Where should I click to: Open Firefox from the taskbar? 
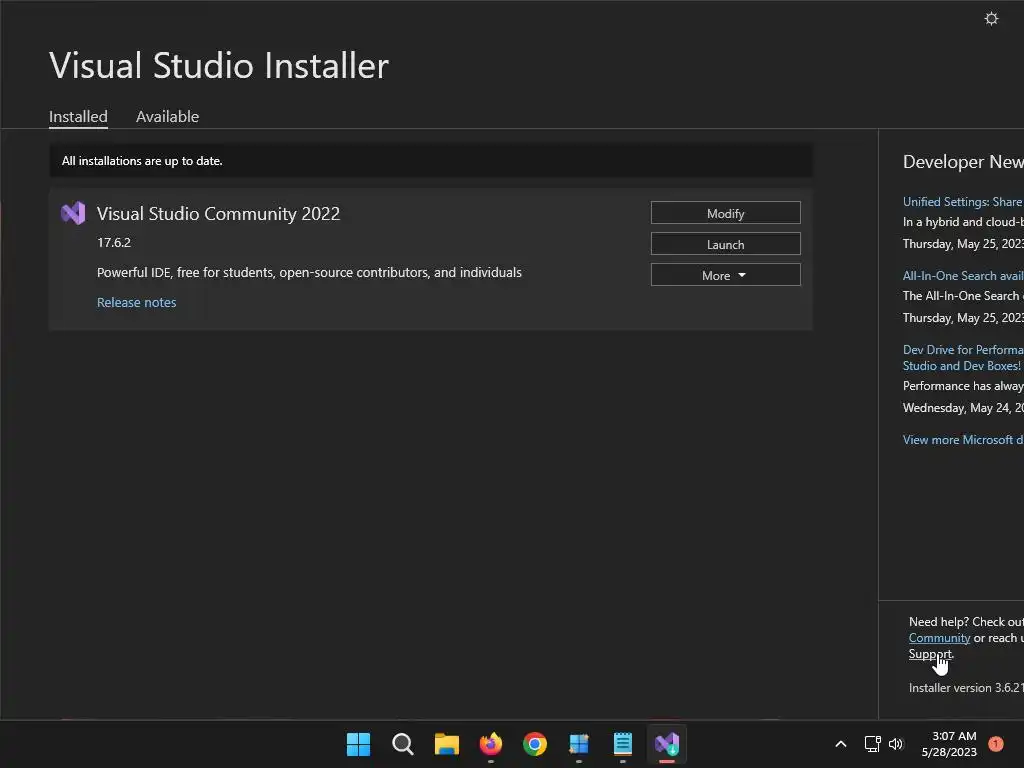tap(490, 744)
